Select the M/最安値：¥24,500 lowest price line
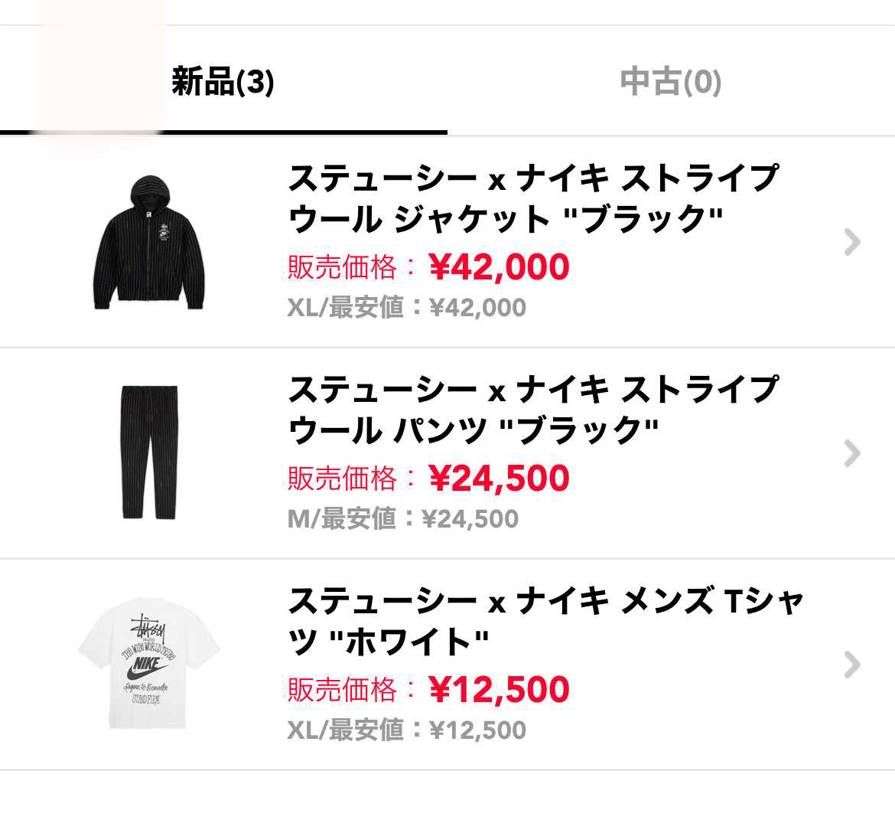This screenshot has height=830, width=895. point(402,519)
